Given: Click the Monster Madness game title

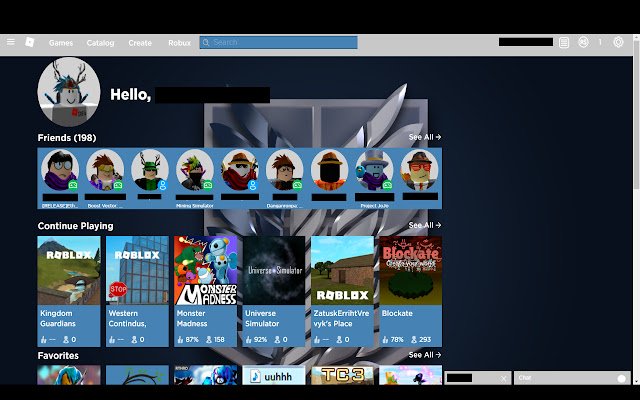Looking at the screenshot, I should 192,318.
